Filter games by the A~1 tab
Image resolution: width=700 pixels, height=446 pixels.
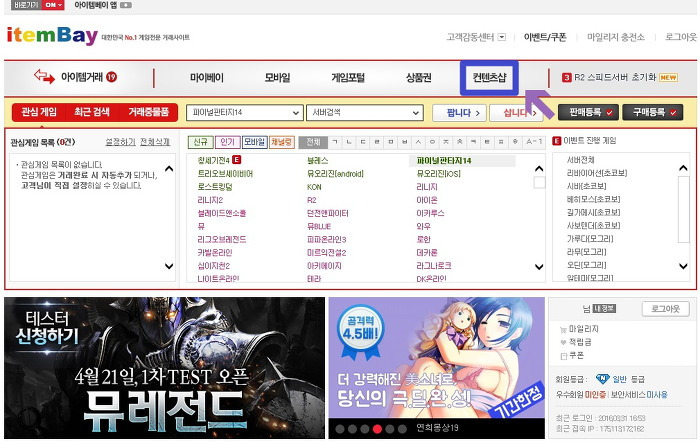534,142
